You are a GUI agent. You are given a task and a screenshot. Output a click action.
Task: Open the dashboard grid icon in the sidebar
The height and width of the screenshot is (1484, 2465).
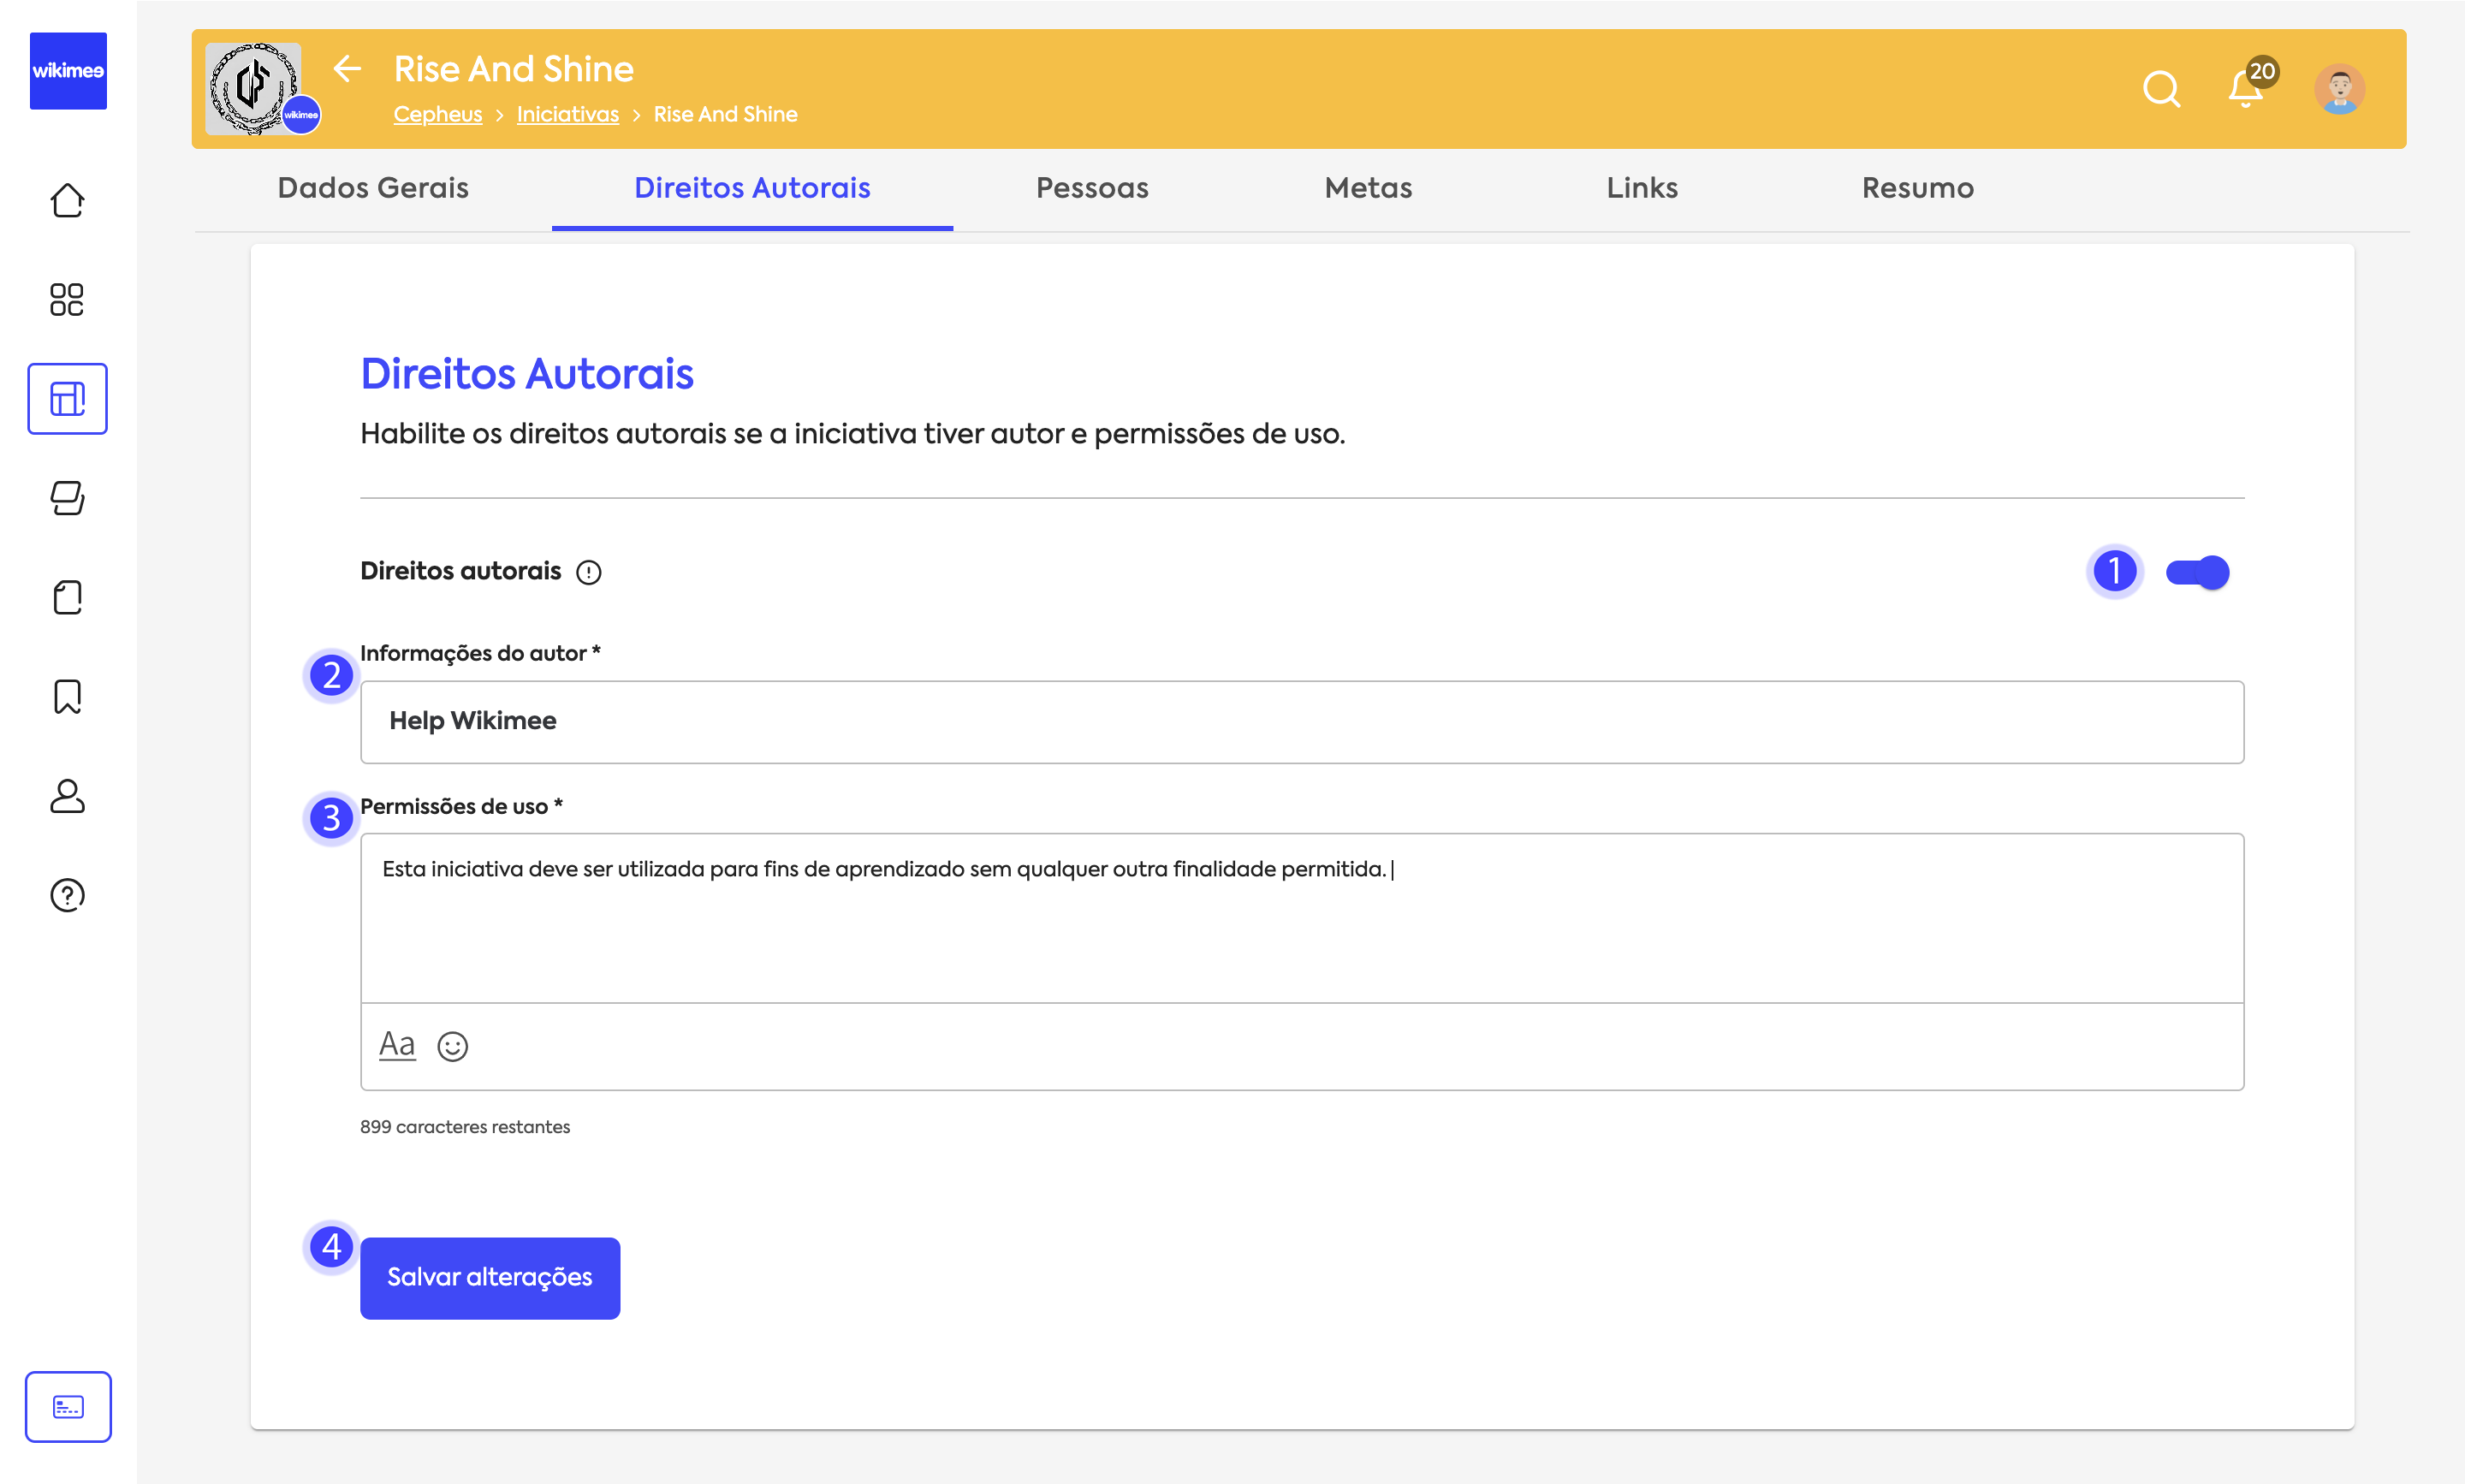(x=67, y=299)
